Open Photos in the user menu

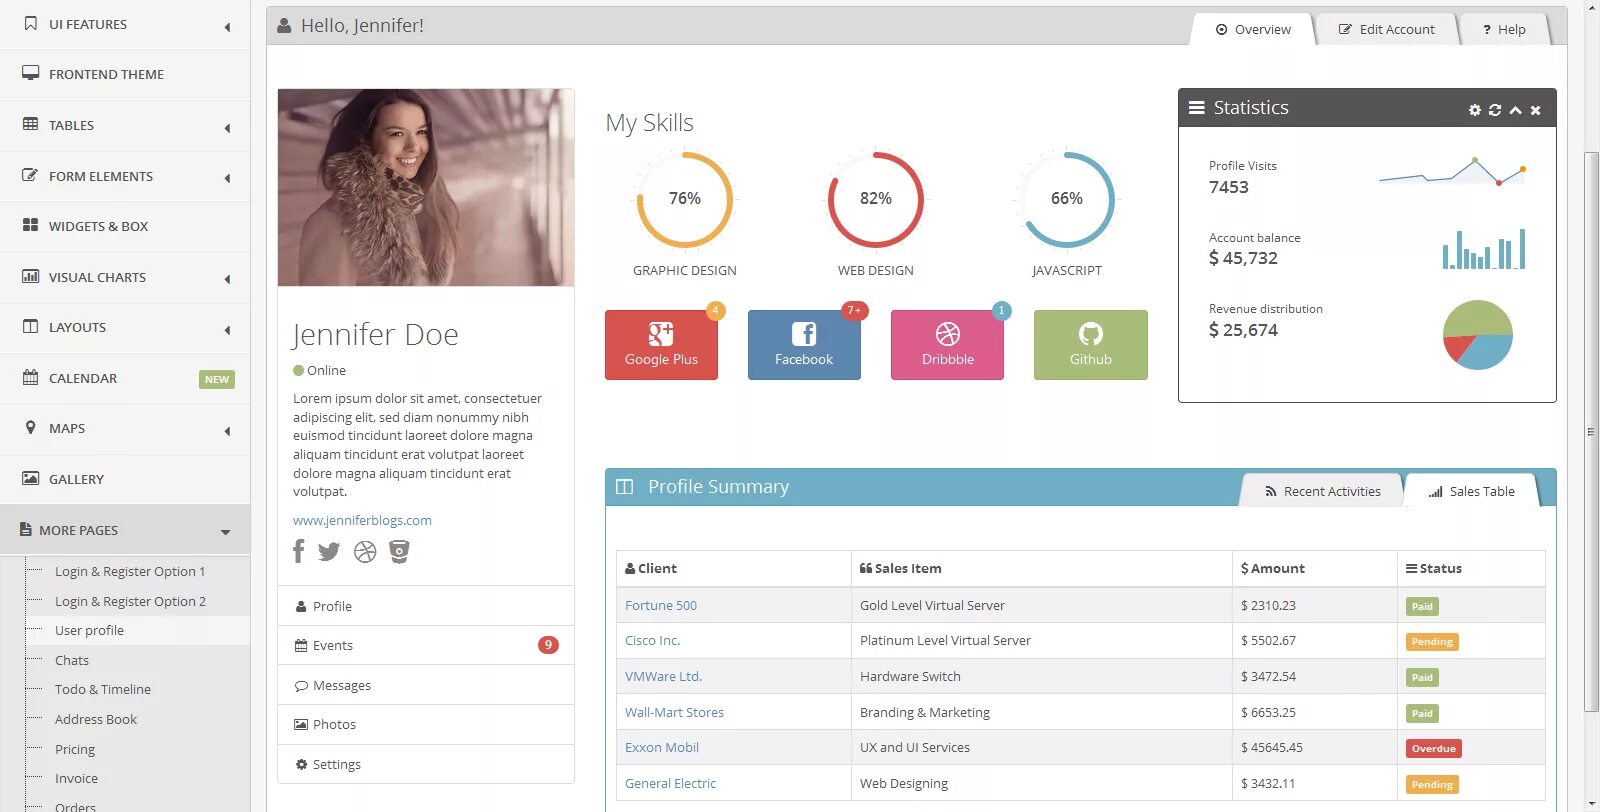pyautogui.click(x=426, y=724)
